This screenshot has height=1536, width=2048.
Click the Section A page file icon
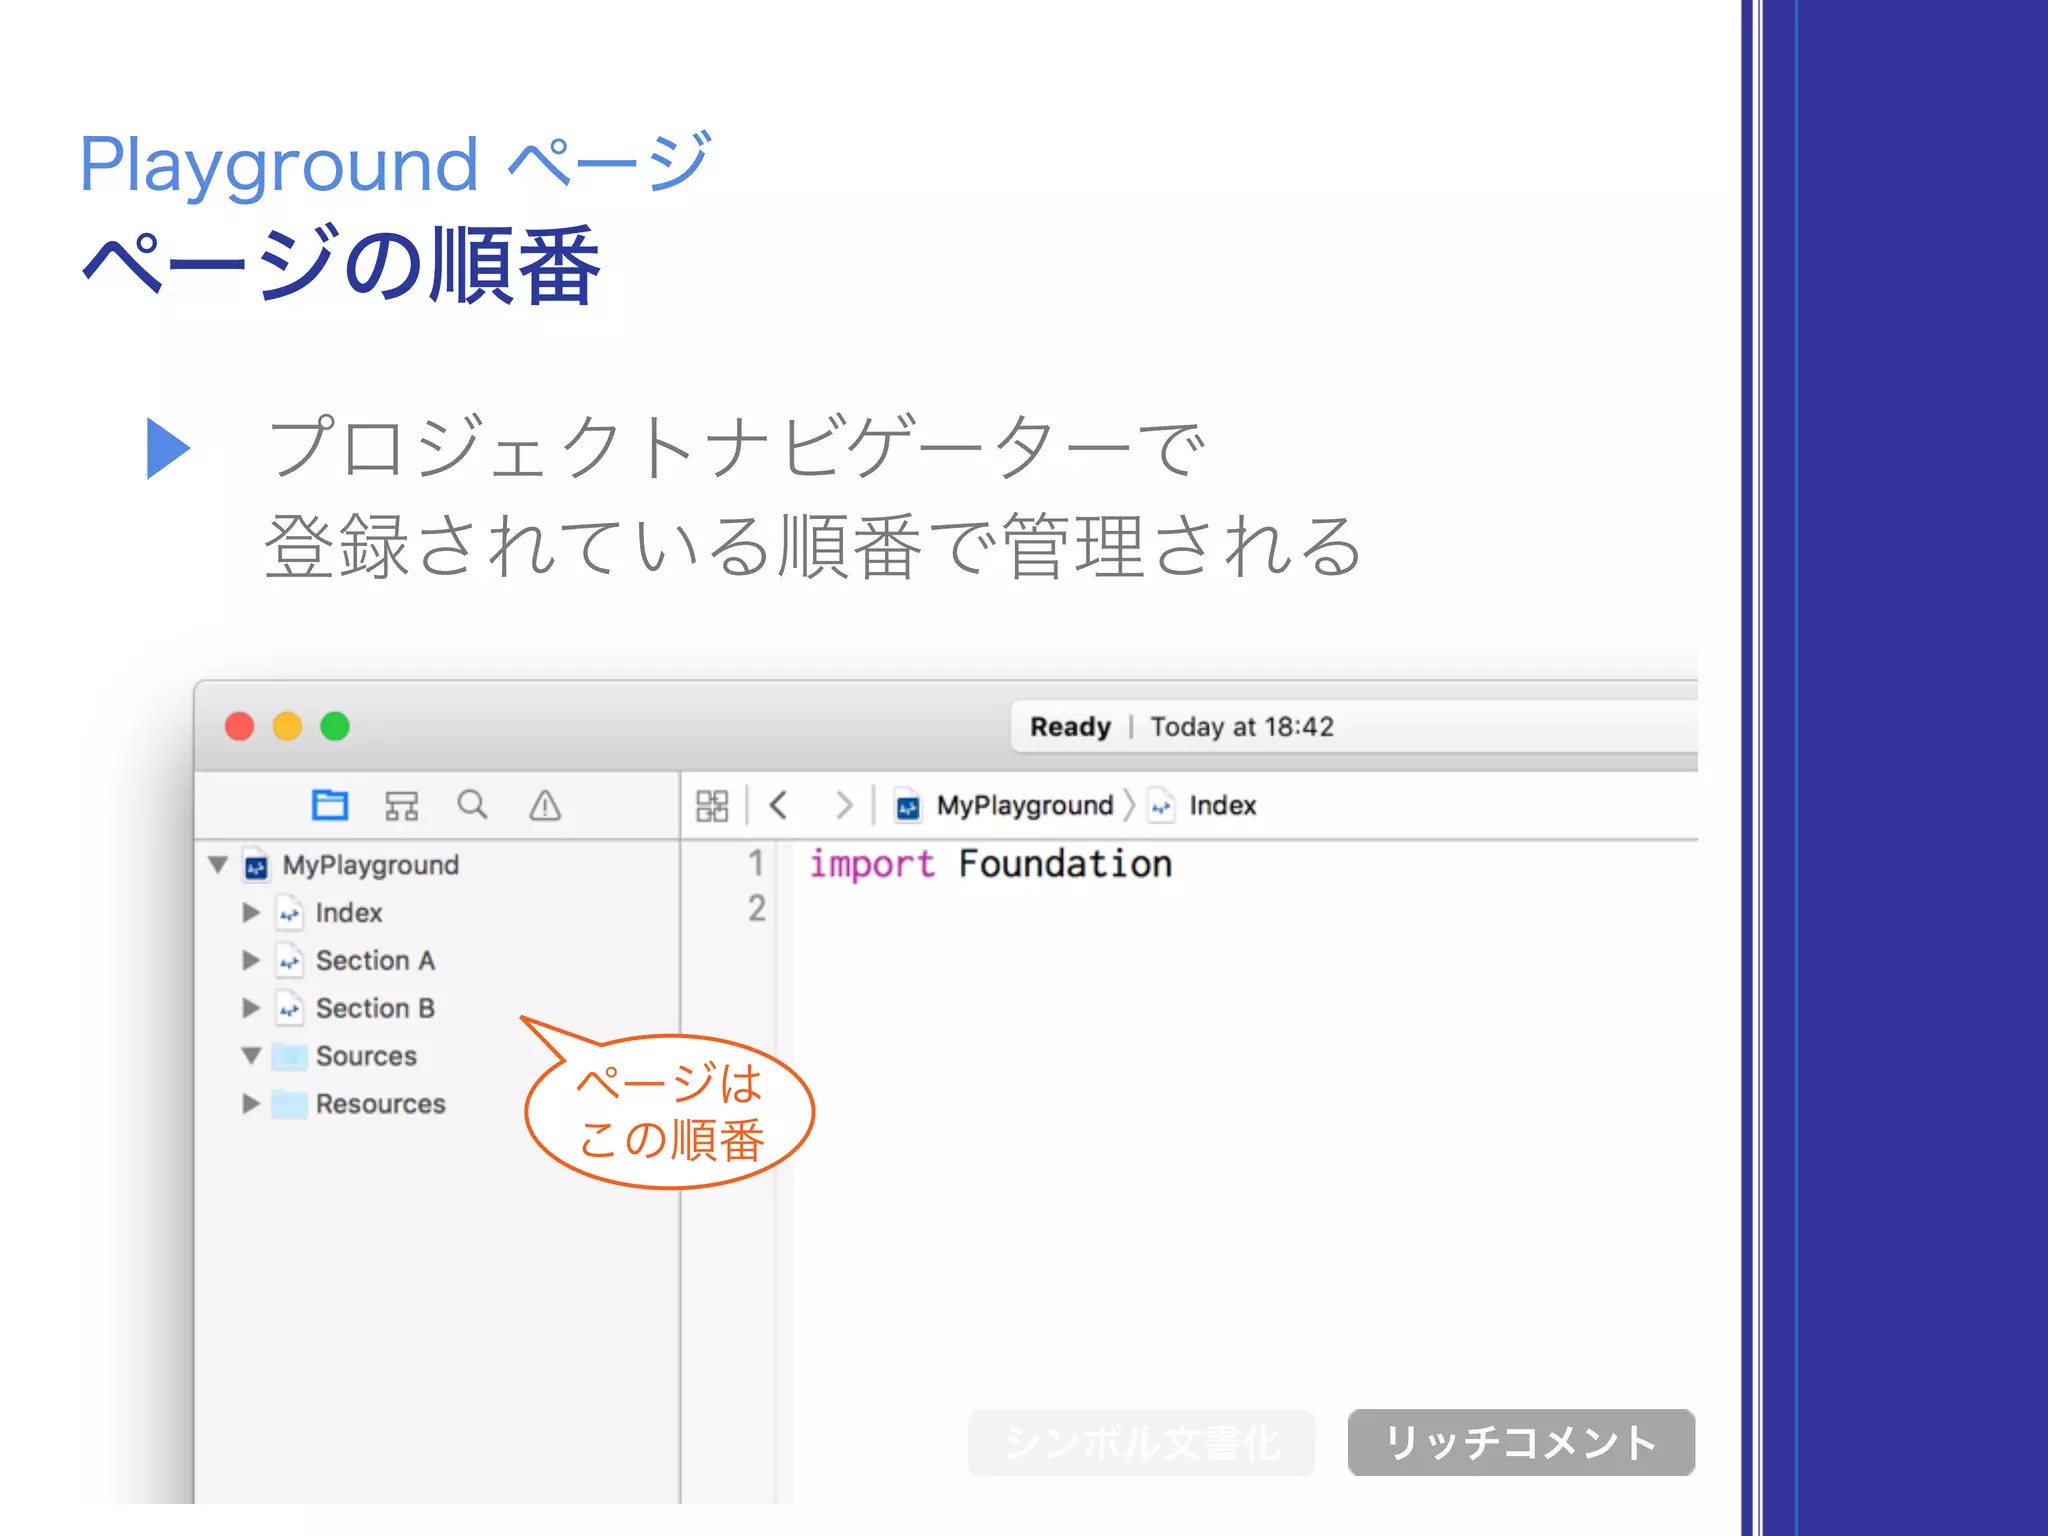(x=289, y=961)
